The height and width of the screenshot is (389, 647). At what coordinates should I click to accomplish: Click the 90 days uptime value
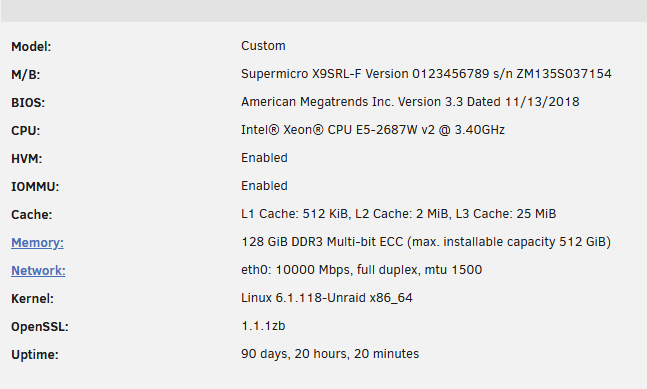pos(330,354)
